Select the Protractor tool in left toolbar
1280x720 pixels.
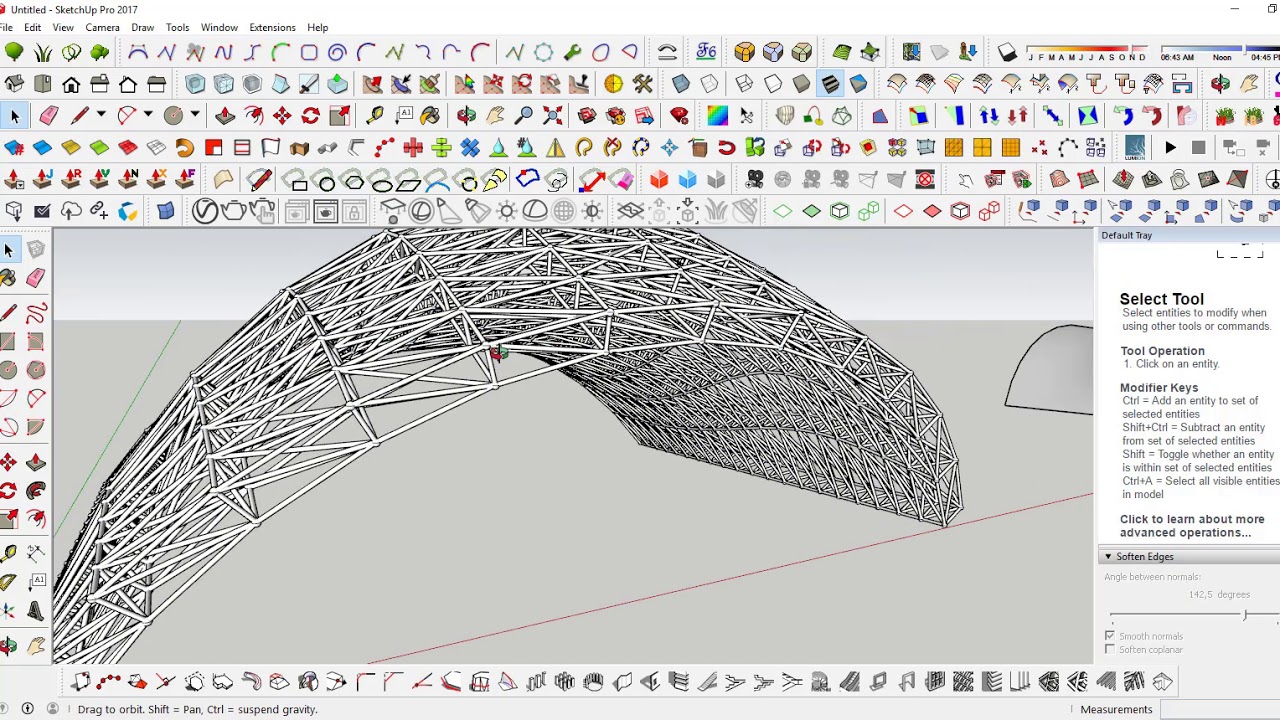coord(9,582)
